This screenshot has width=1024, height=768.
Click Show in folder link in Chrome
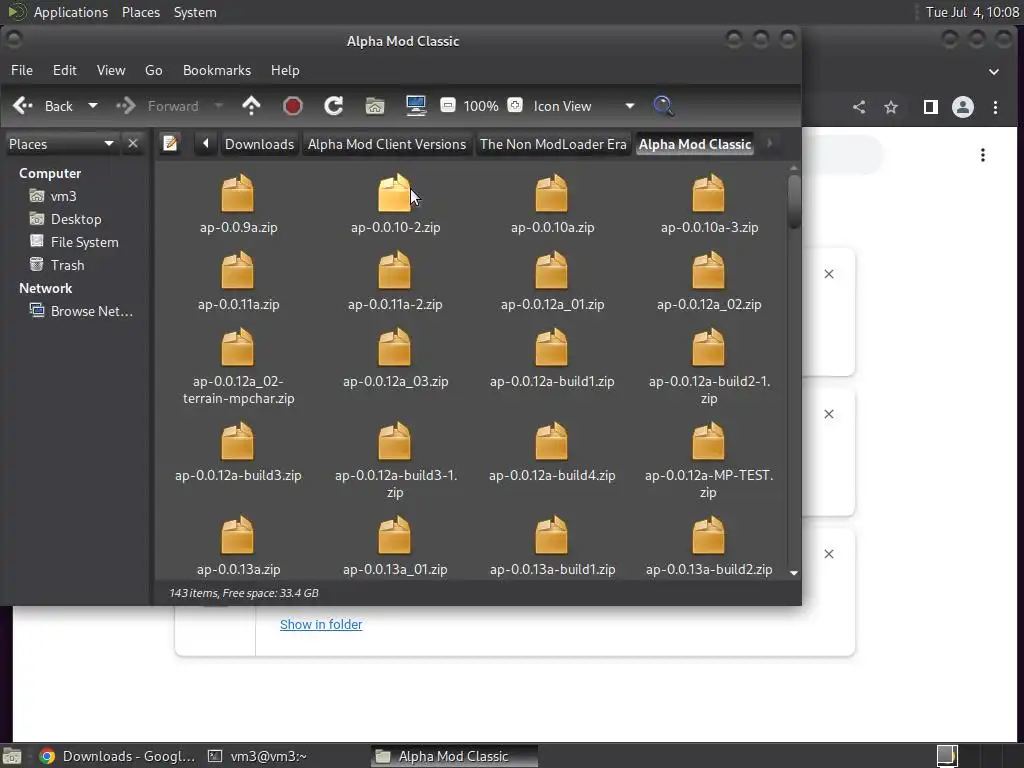321,624
